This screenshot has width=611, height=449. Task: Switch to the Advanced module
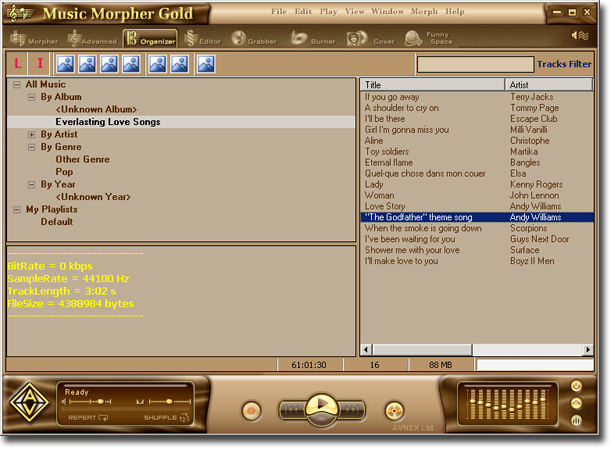[x=92, y=40]
